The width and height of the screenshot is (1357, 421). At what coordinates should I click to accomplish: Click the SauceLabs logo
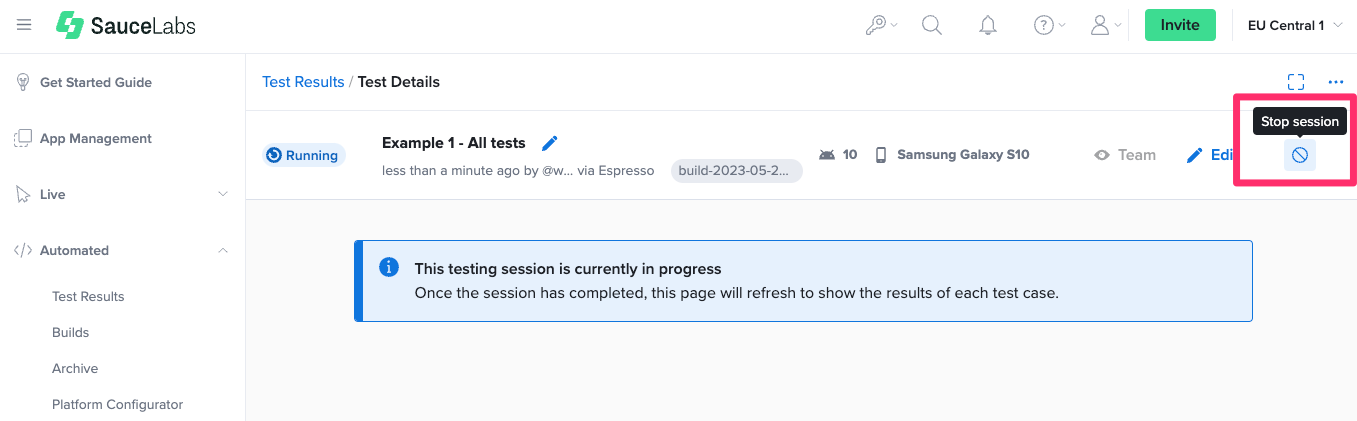(126, 25)
